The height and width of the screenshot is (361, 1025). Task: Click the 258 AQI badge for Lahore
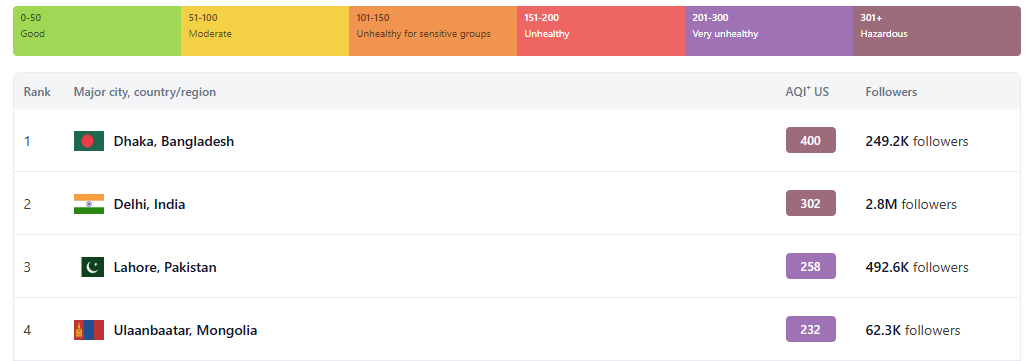811,266
